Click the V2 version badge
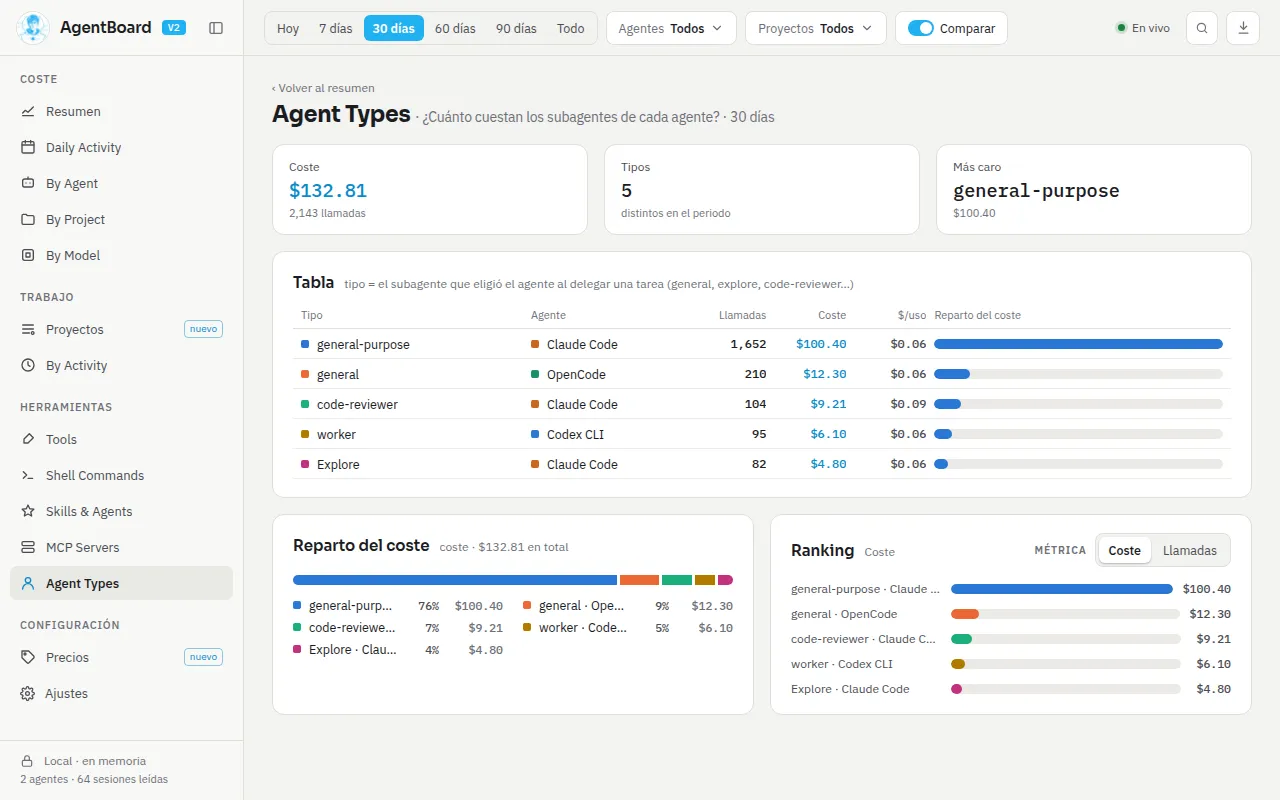This screenshot has height=800, width=1280. point(173,28)
